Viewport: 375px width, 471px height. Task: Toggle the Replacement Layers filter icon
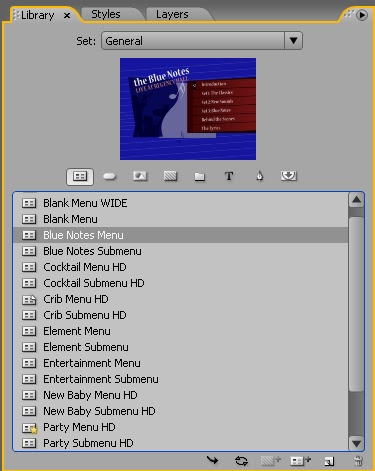(288, 176)
